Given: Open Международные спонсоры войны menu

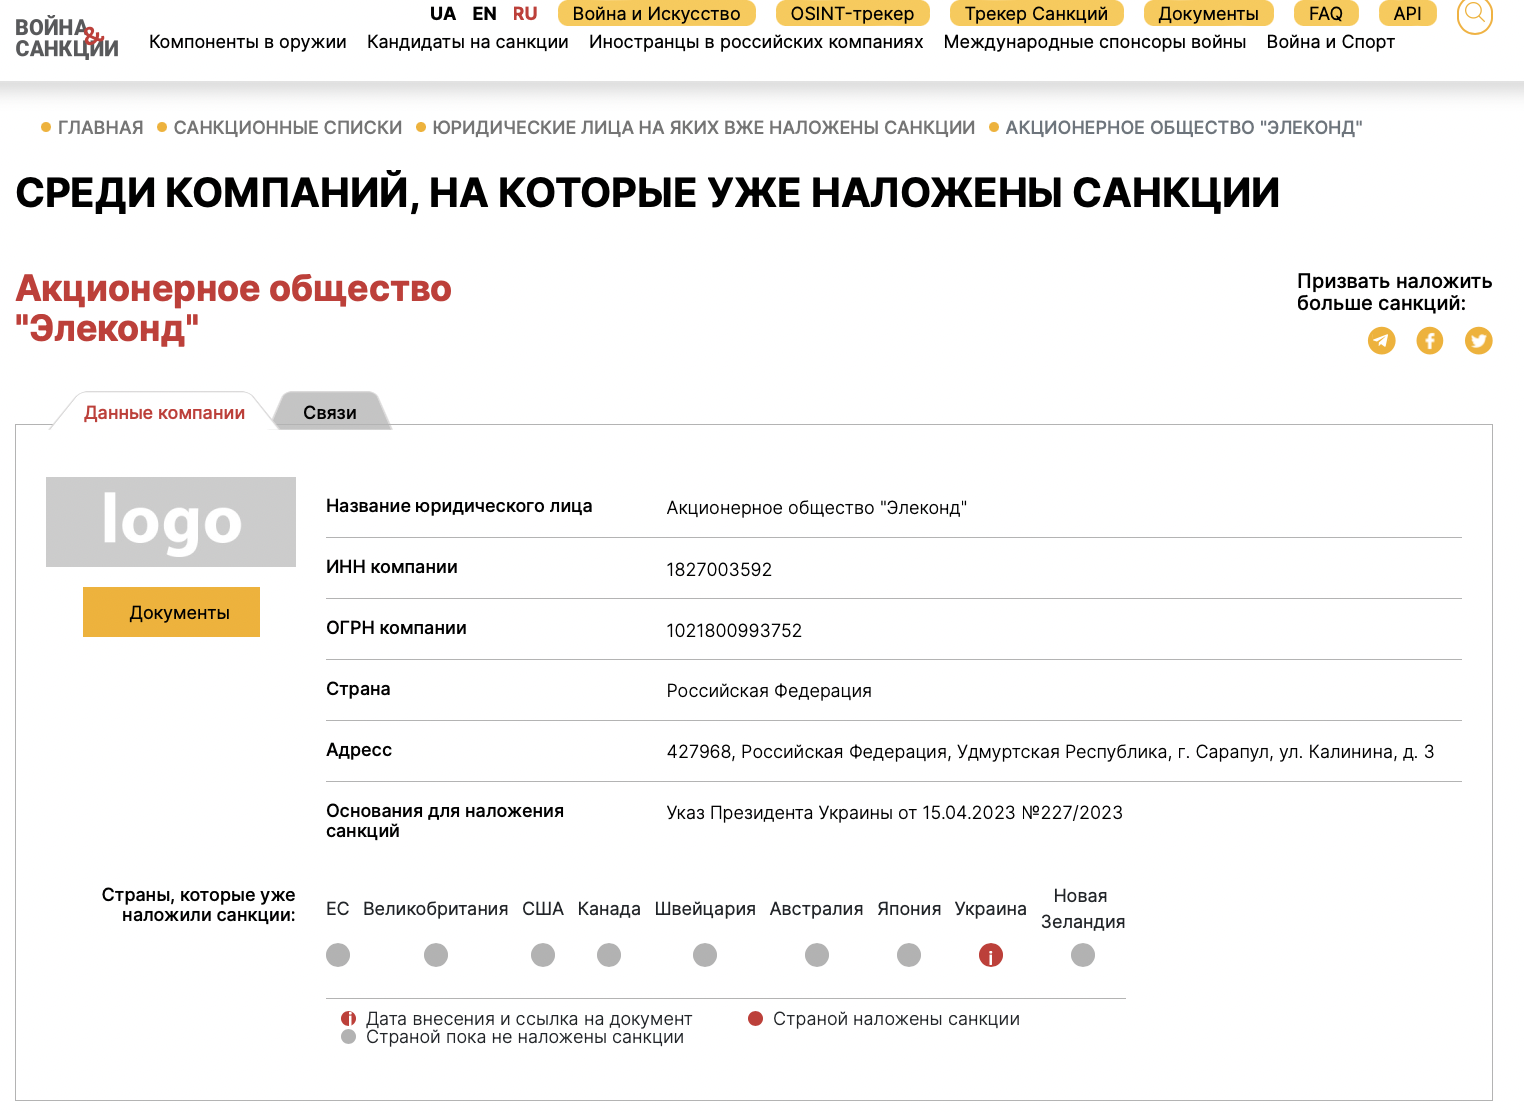Looking at the screenshot, I should (x=1094, y=42).
